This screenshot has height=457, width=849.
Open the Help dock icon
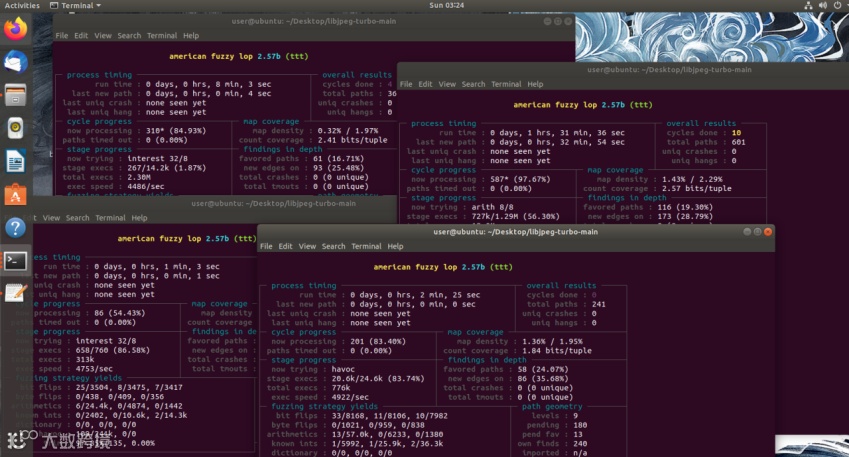tap(16, 228)
